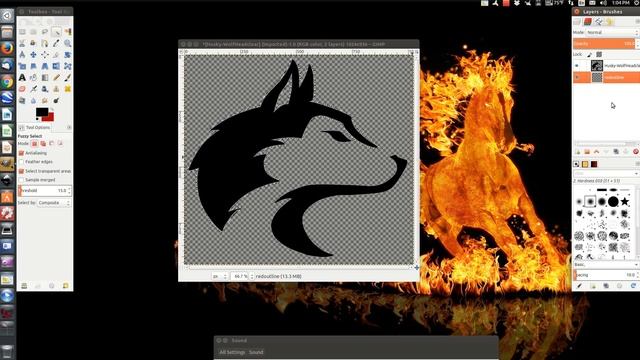Toggle Select transparent areas checkbox
The width and height of the screenshot is (640, 360).
tap(22, 171)
